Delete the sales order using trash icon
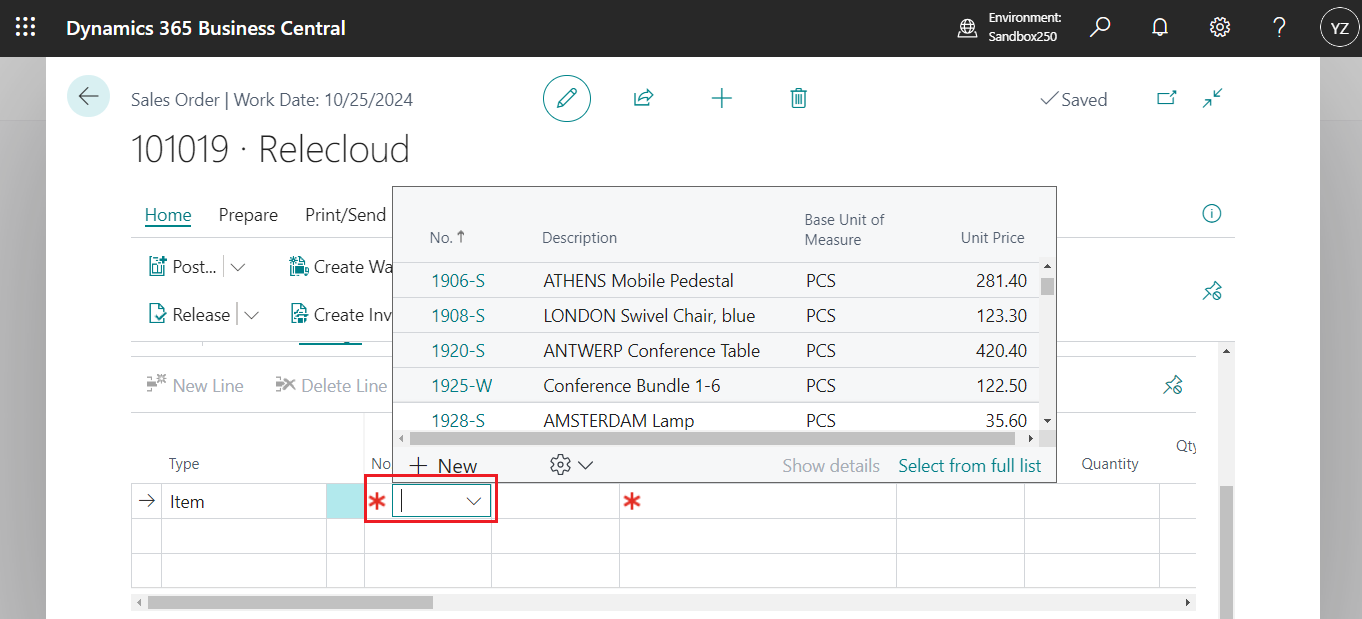The height and width of the screenshot is (619, 1362). [798, 97]
